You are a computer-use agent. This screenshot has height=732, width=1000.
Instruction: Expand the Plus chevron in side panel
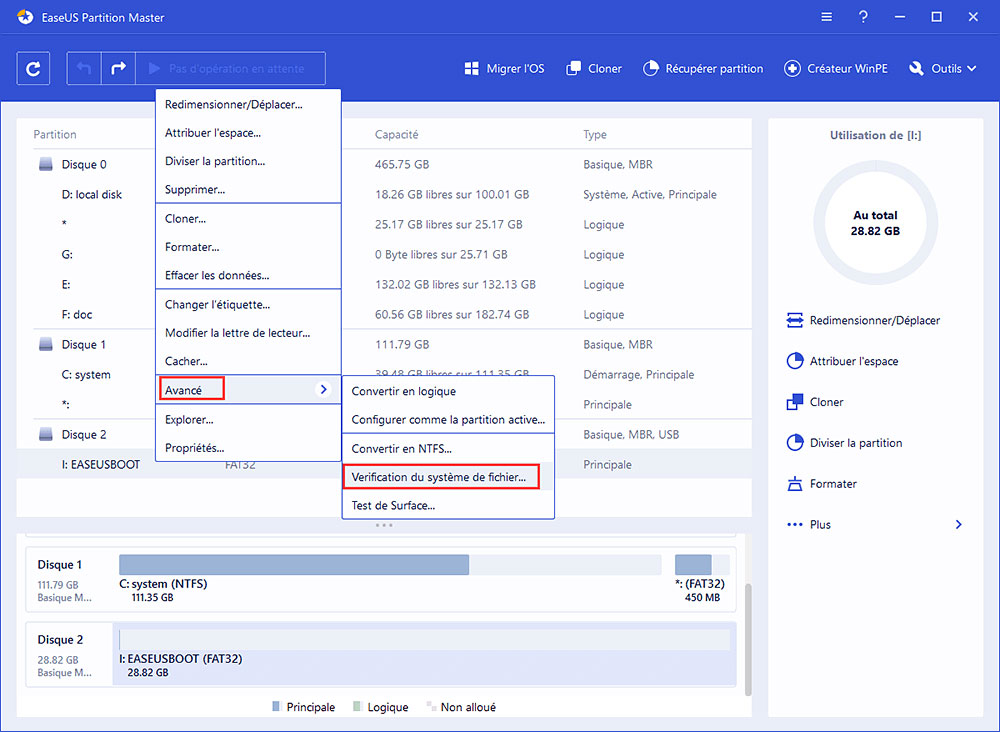[x=958, y=524]
